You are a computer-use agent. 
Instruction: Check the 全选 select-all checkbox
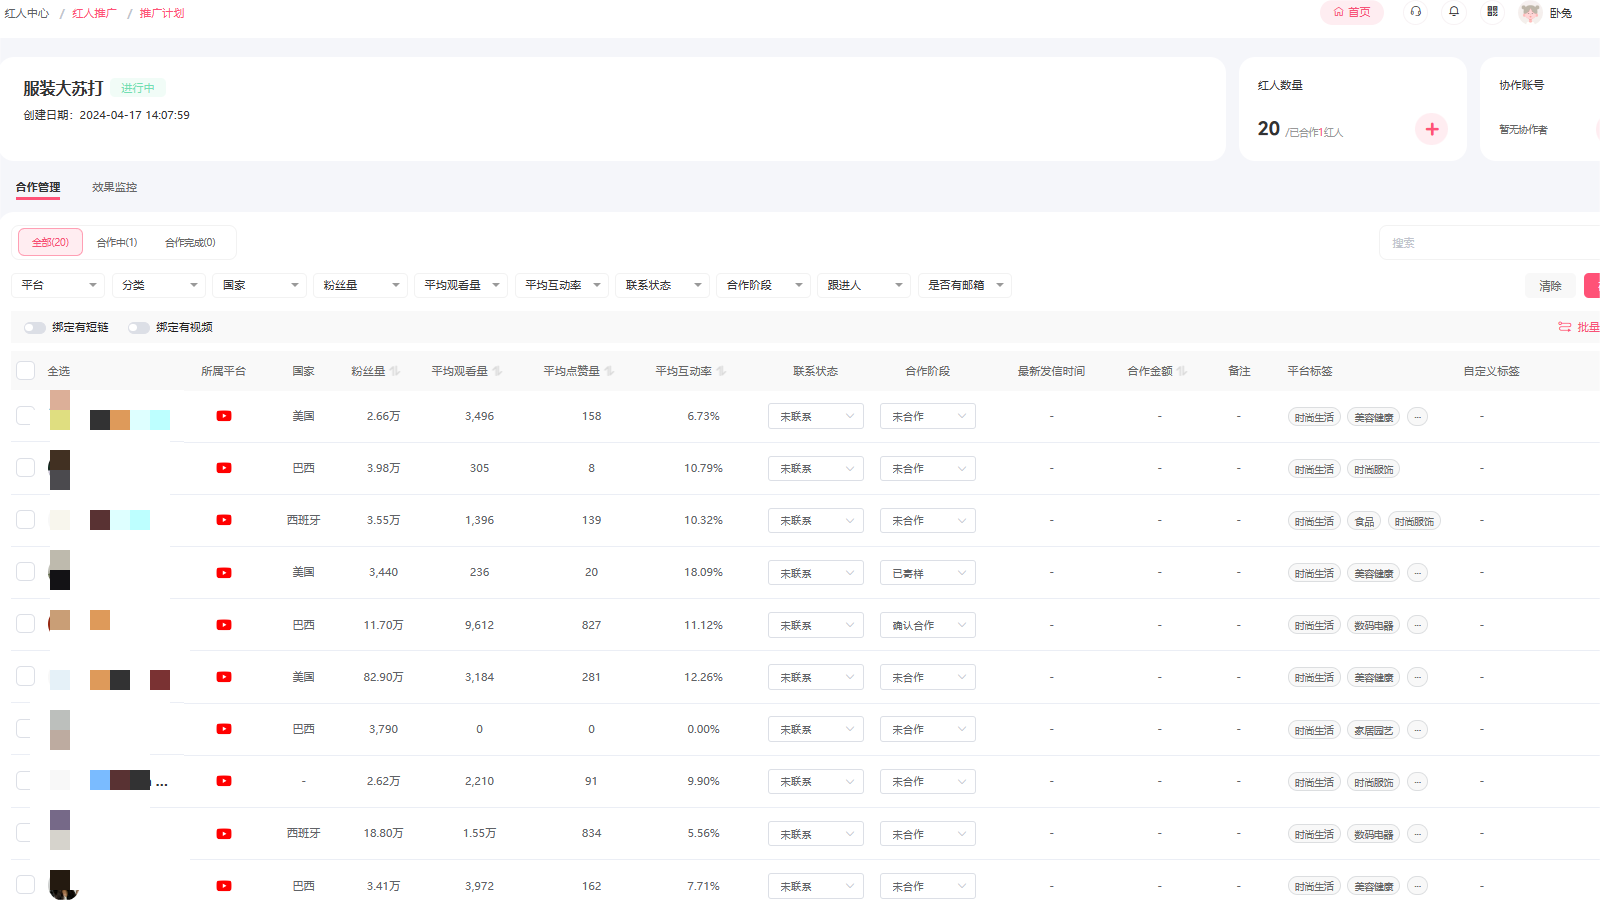pyautogui.click(x=26, y=371)
